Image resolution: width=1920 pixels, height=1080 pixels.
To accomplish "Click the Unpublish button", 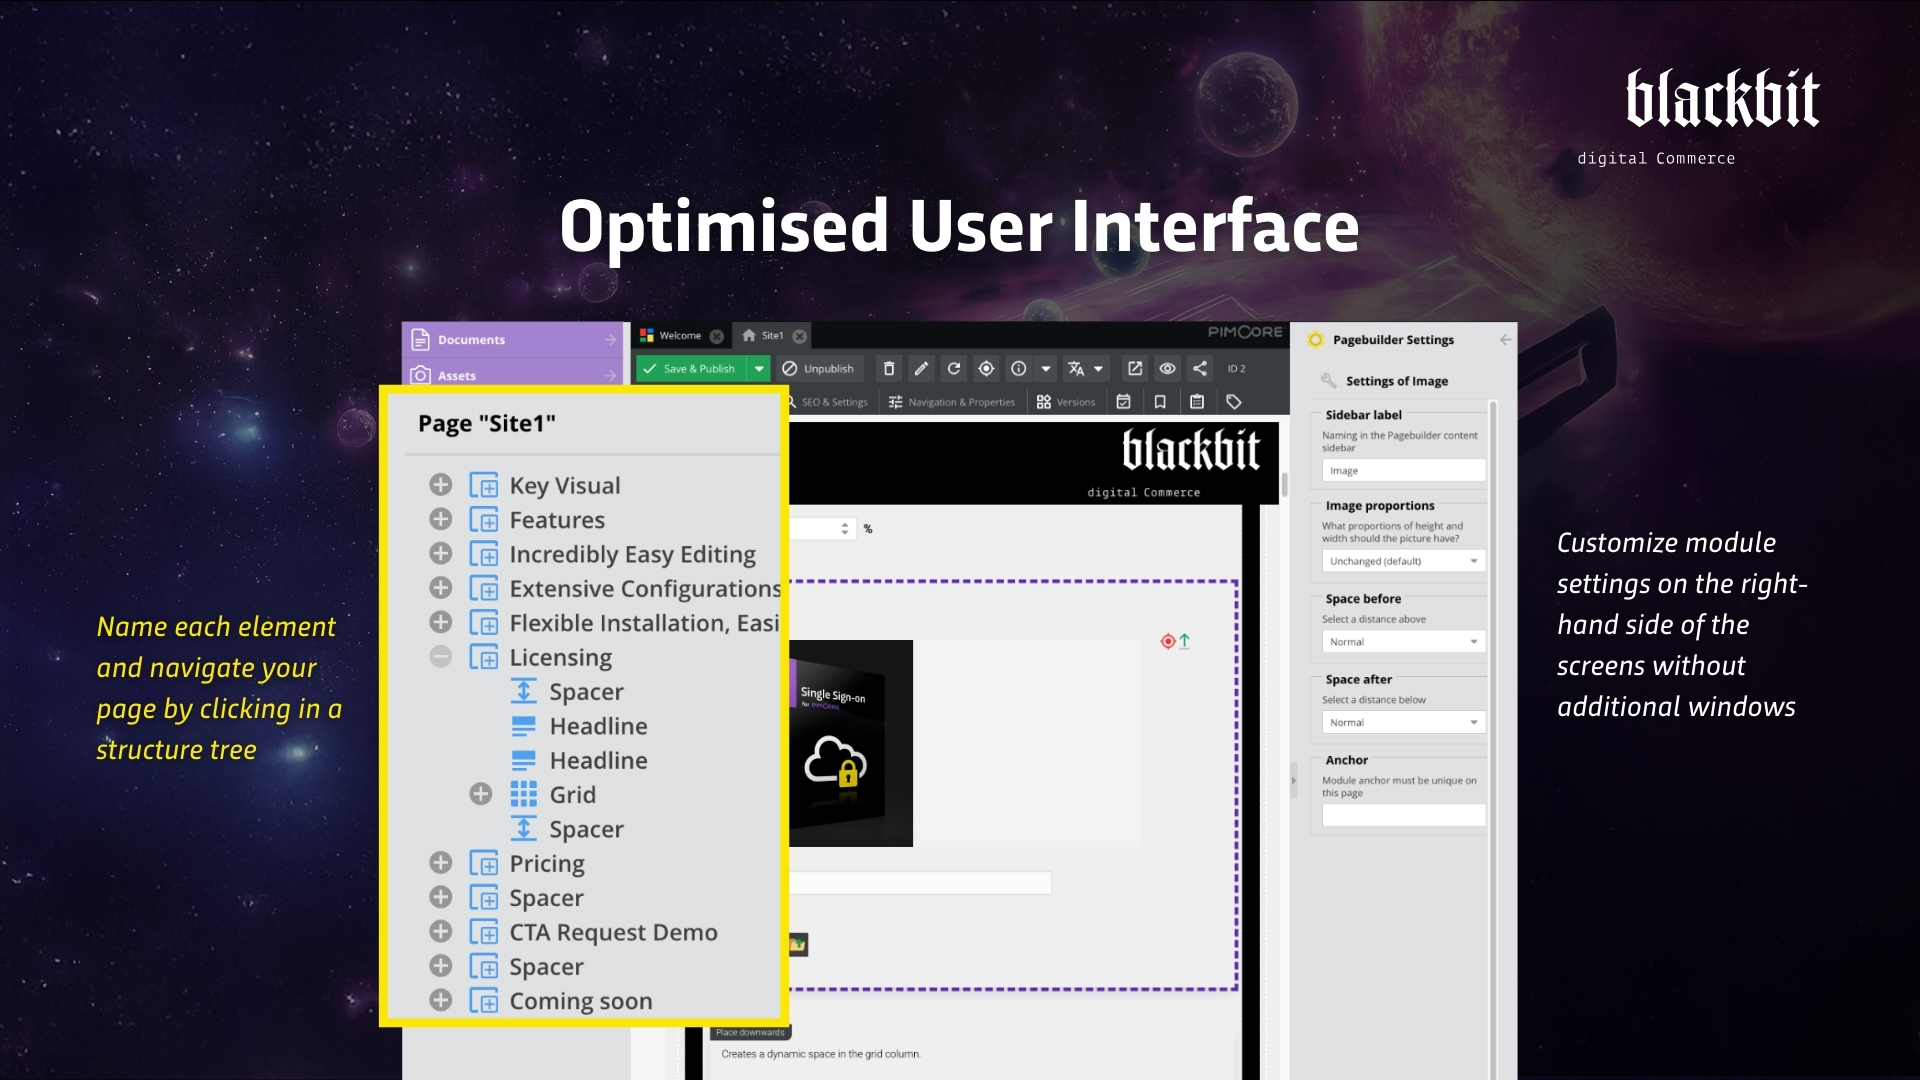I will coord(819,369).
